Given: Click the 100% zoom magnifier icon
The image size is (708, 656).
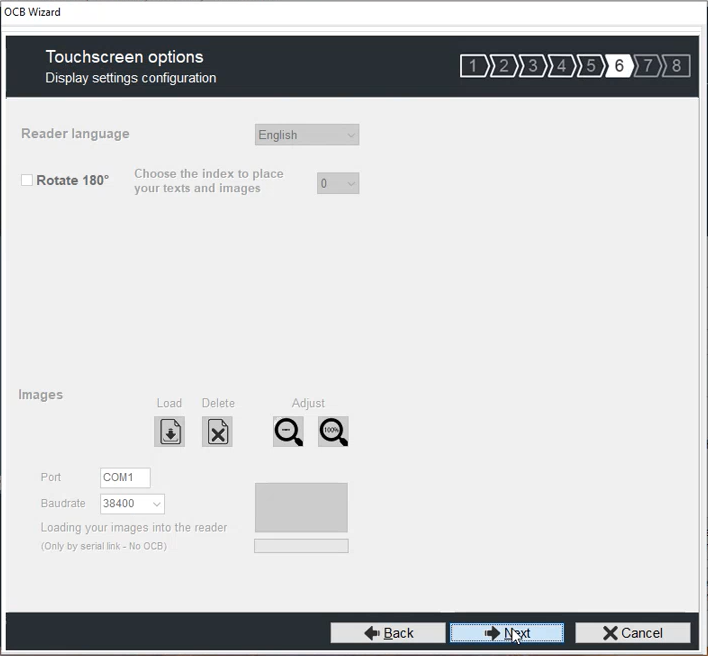Looking at the screenshot, I should click(x=333, y=431).
